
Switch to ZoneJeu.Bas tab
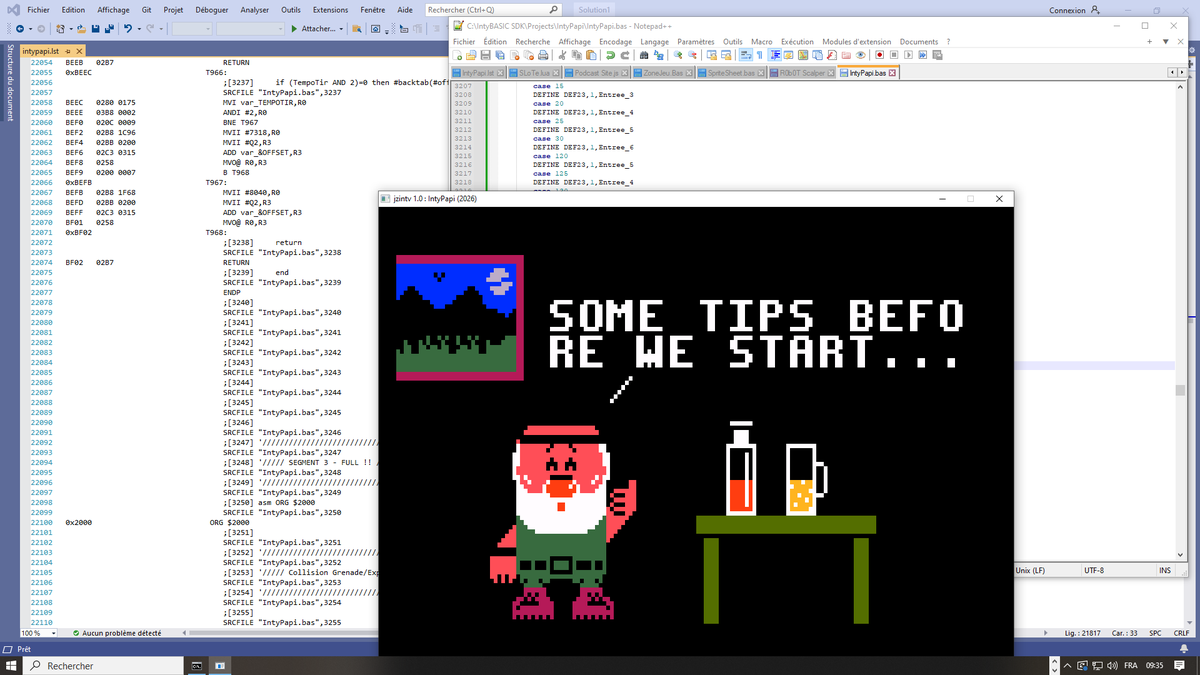(663, 73)
